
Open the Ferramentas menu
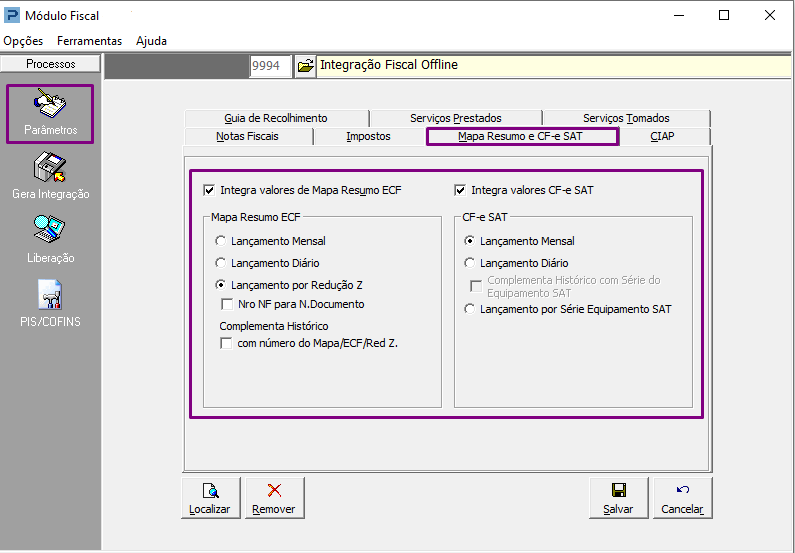pyautogui.click(x=90, y=41)
